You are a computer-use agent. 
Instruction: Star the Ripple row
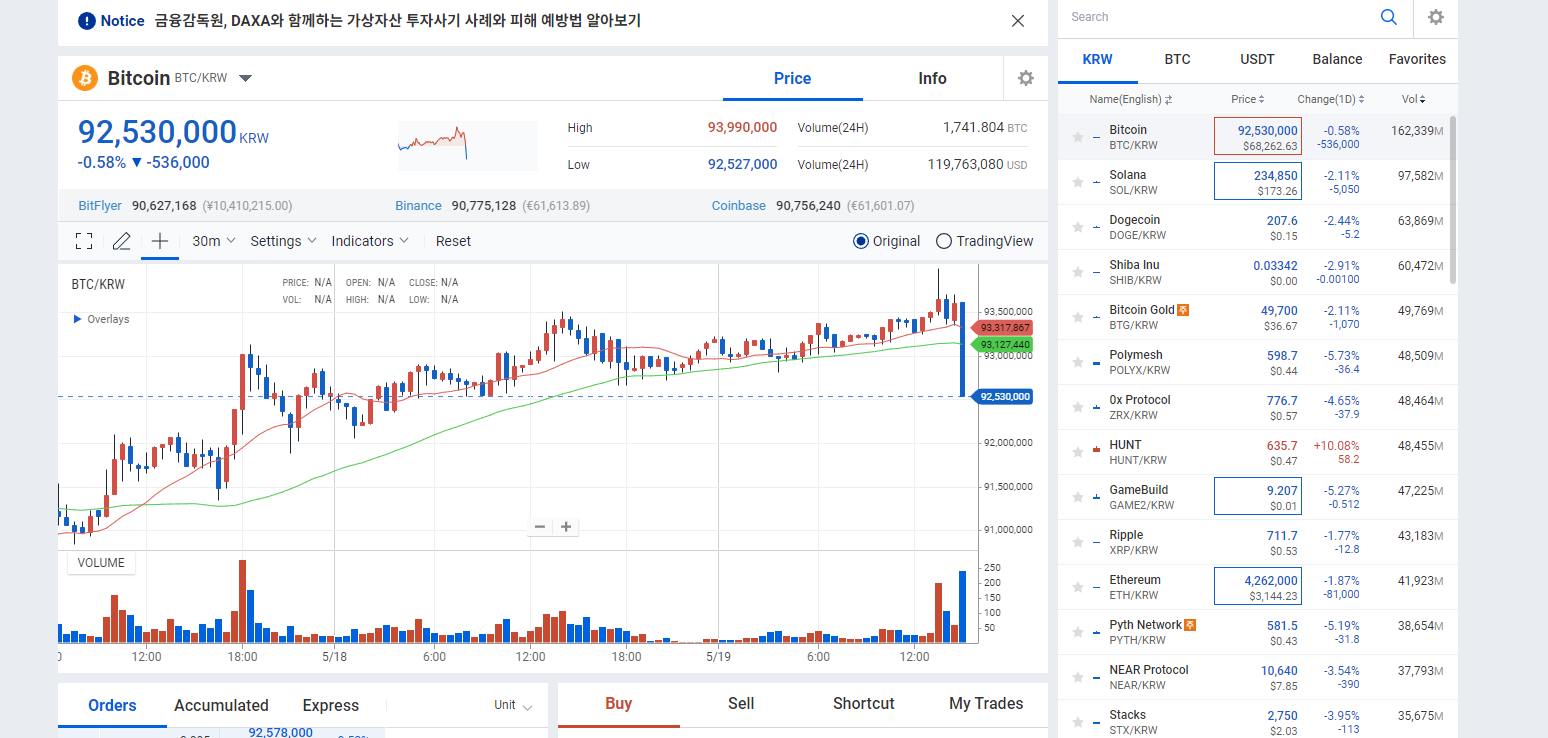(x=1078, y=542)
